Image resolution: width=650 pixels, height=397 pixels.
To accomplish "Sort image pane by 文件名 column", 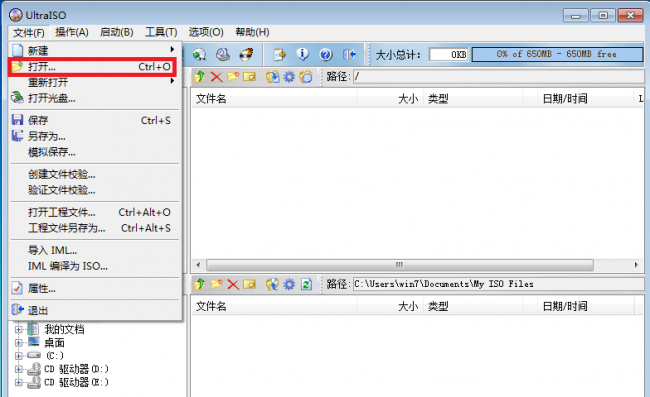I will coord(274,99).
